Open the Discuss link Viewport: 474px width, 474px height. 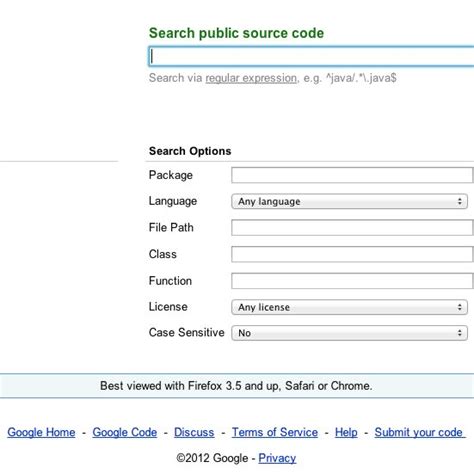click(x=194, y=432)
